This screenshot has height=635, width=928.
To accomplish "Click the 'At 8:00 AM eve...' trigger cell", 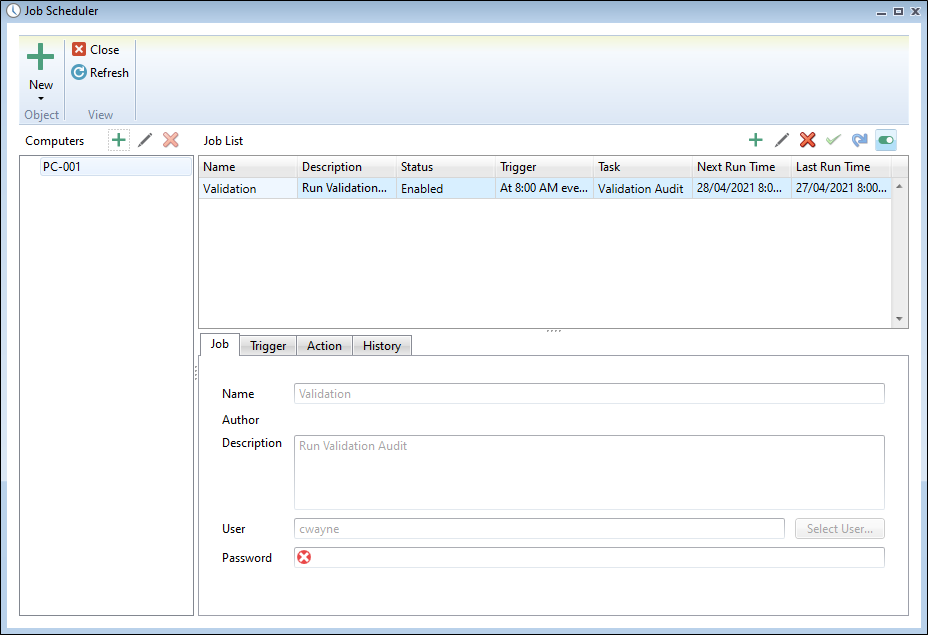I will click(544, 188).
